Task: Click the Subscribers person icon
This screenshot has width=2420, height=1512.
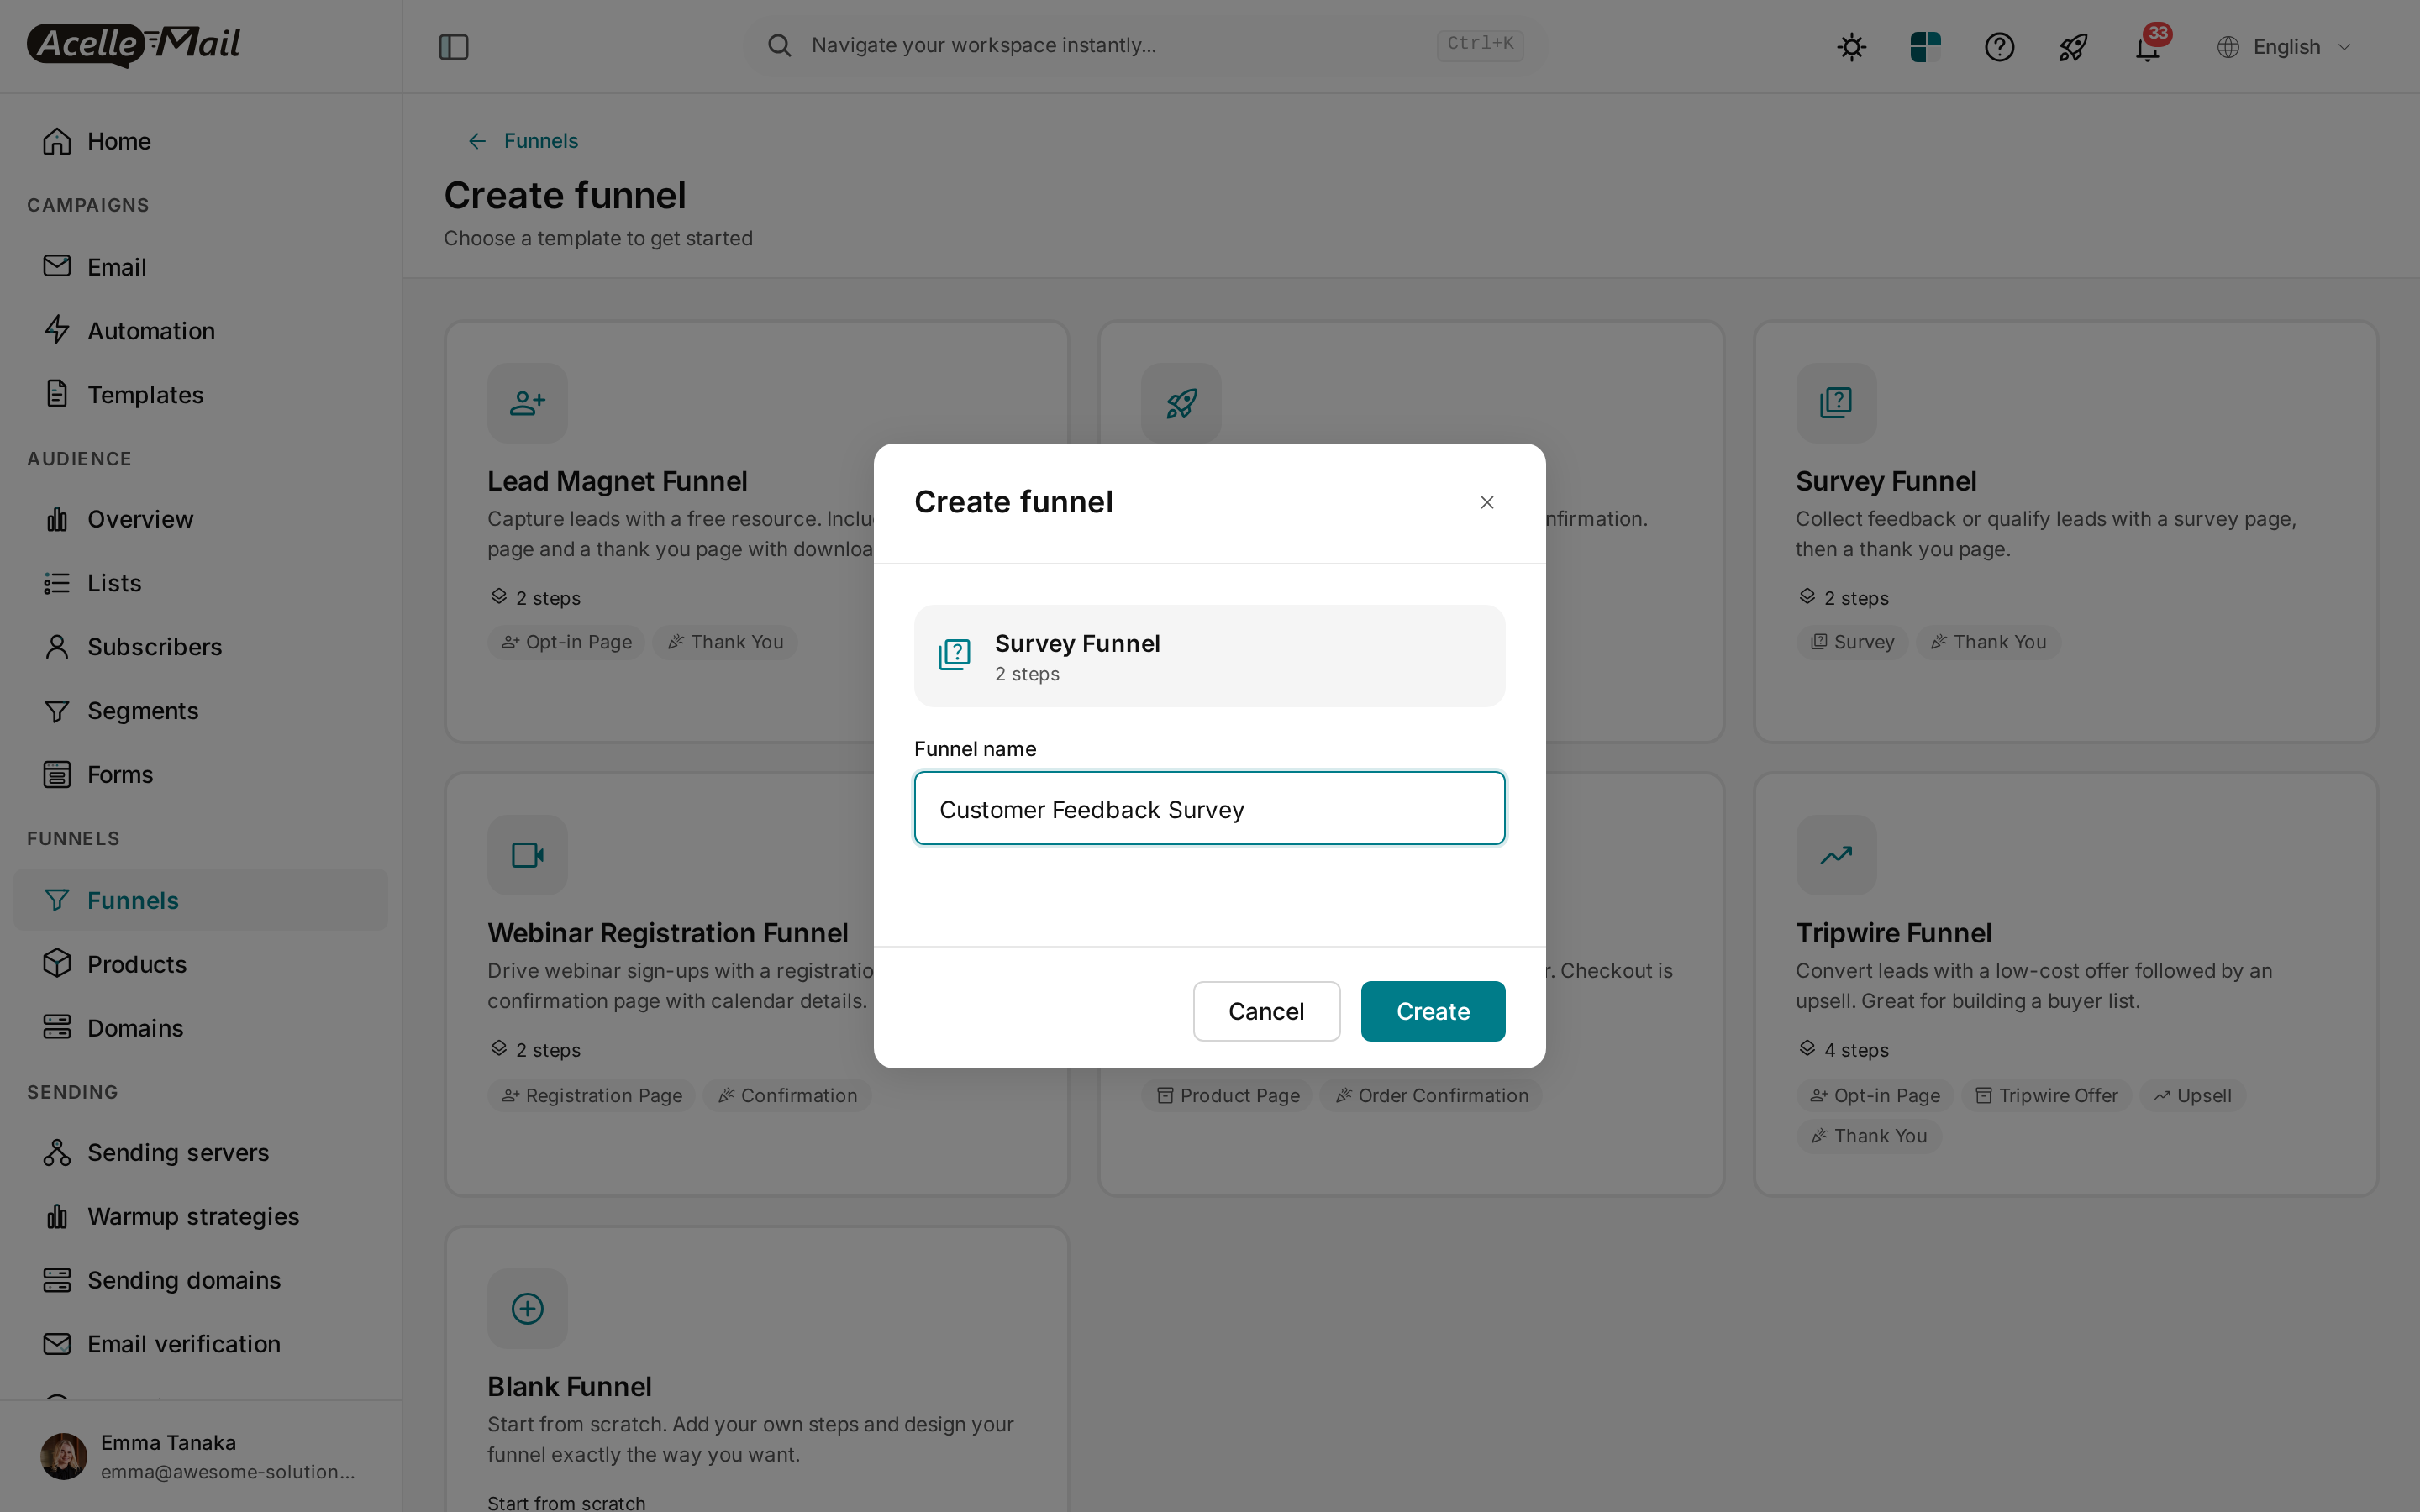Action: pos(57,647)
